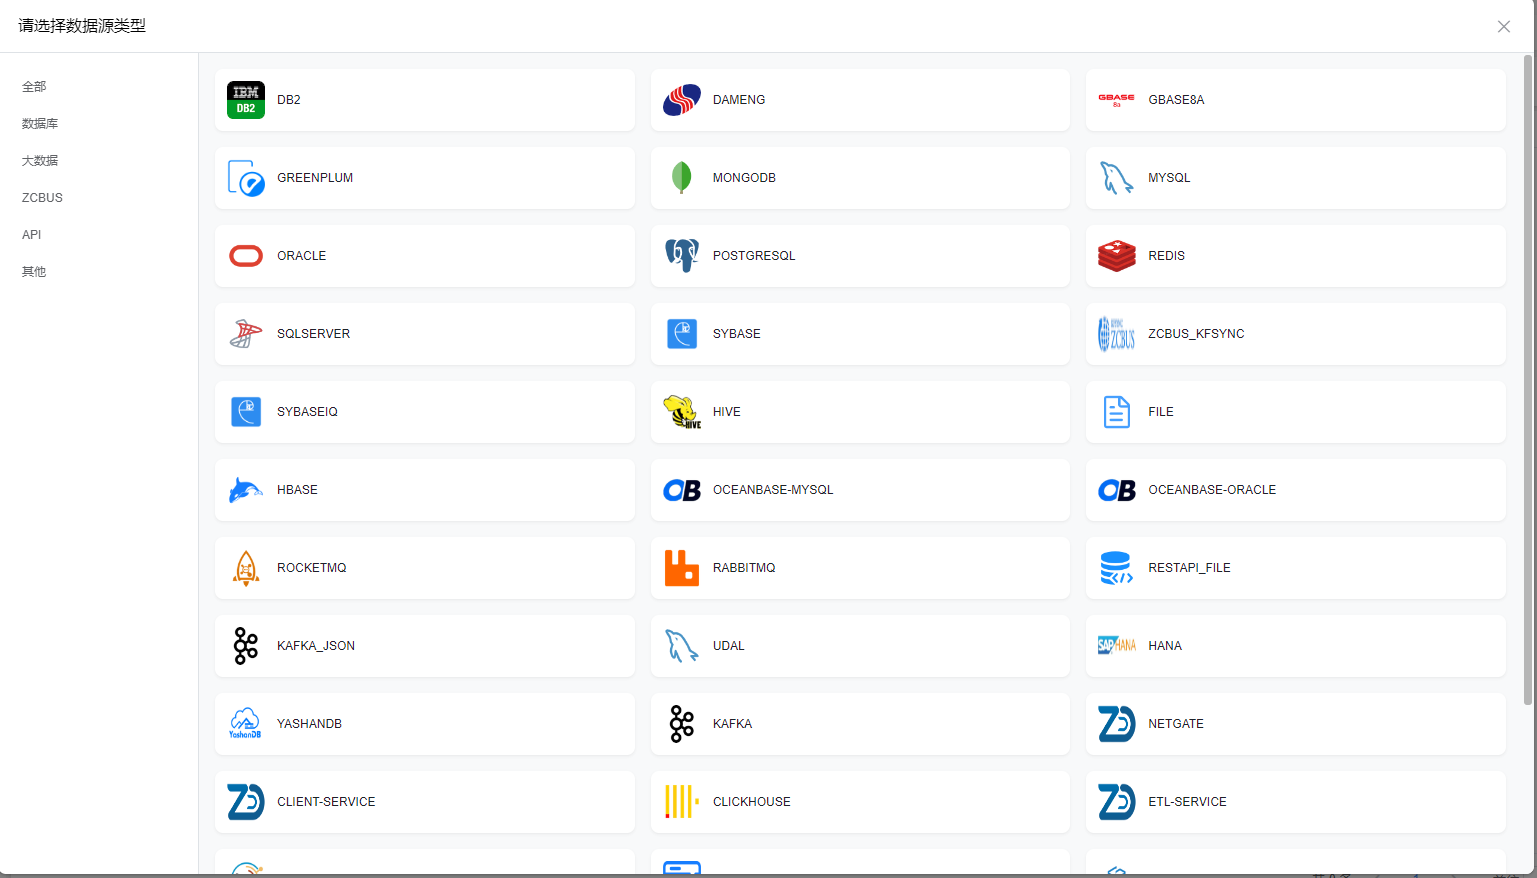Switch to 大数据 category
1537x878 pixels.
click(40, 161)
